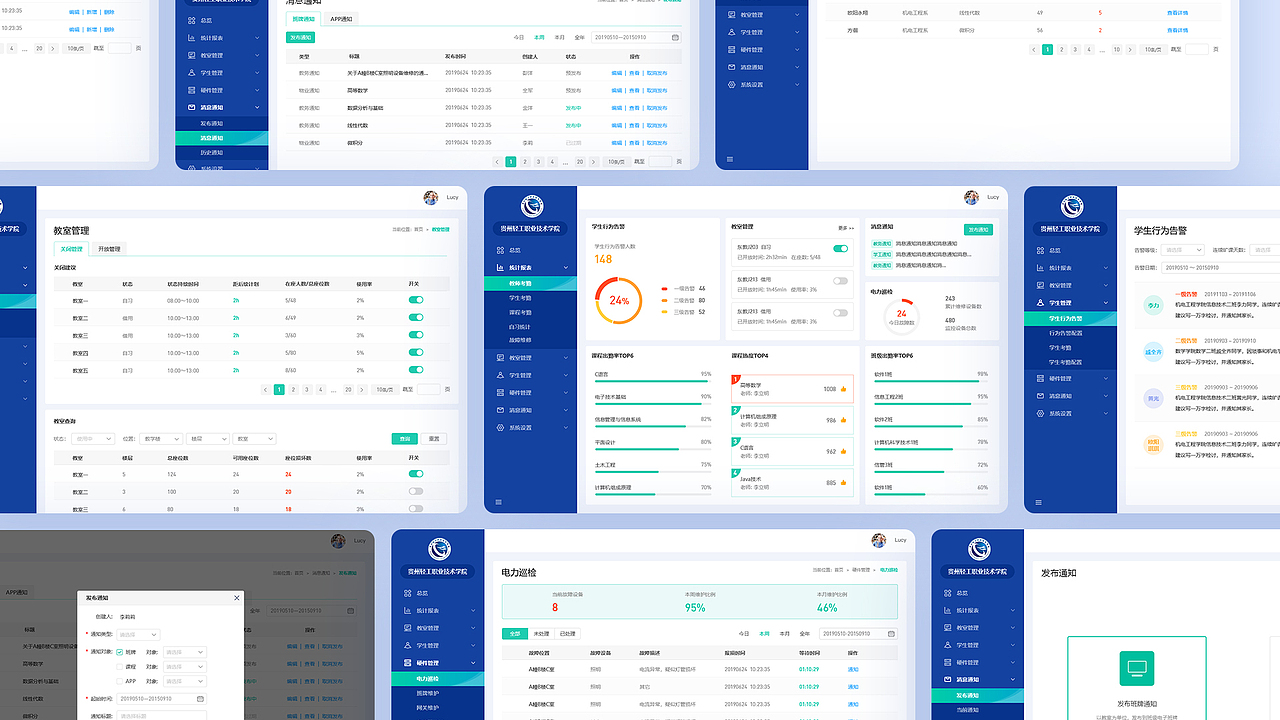Click the 总览 icon in the 电力巡检 panel sidebar
Screen dimensions: 1280x720
[x=407, y=593]
